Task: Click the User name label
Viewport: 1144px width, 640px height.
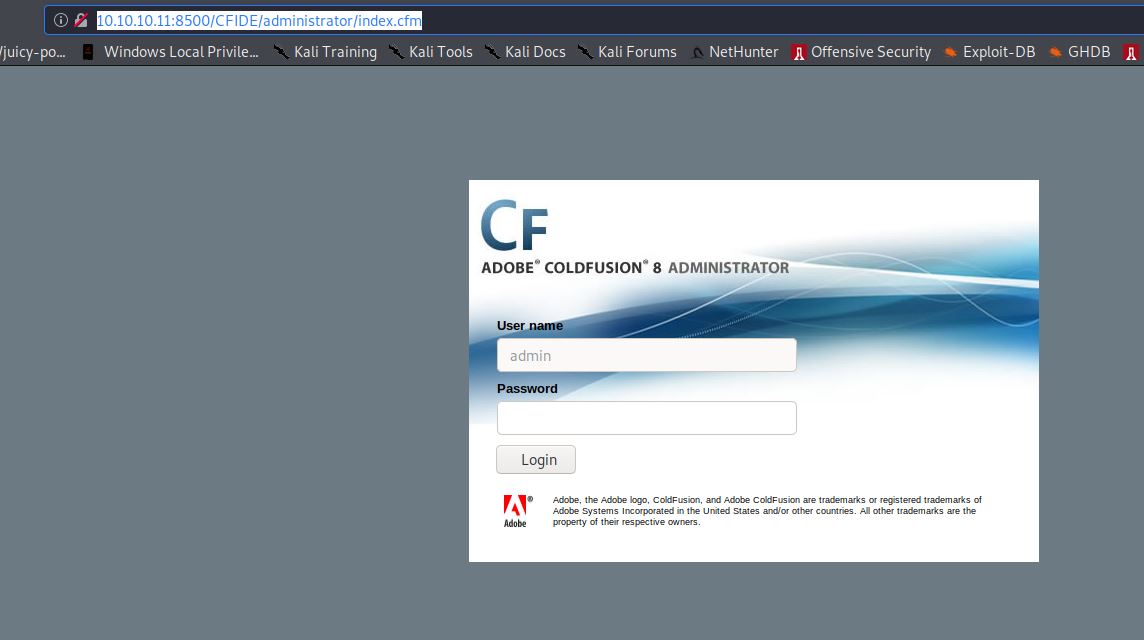Action: click(x=530, y=325)
